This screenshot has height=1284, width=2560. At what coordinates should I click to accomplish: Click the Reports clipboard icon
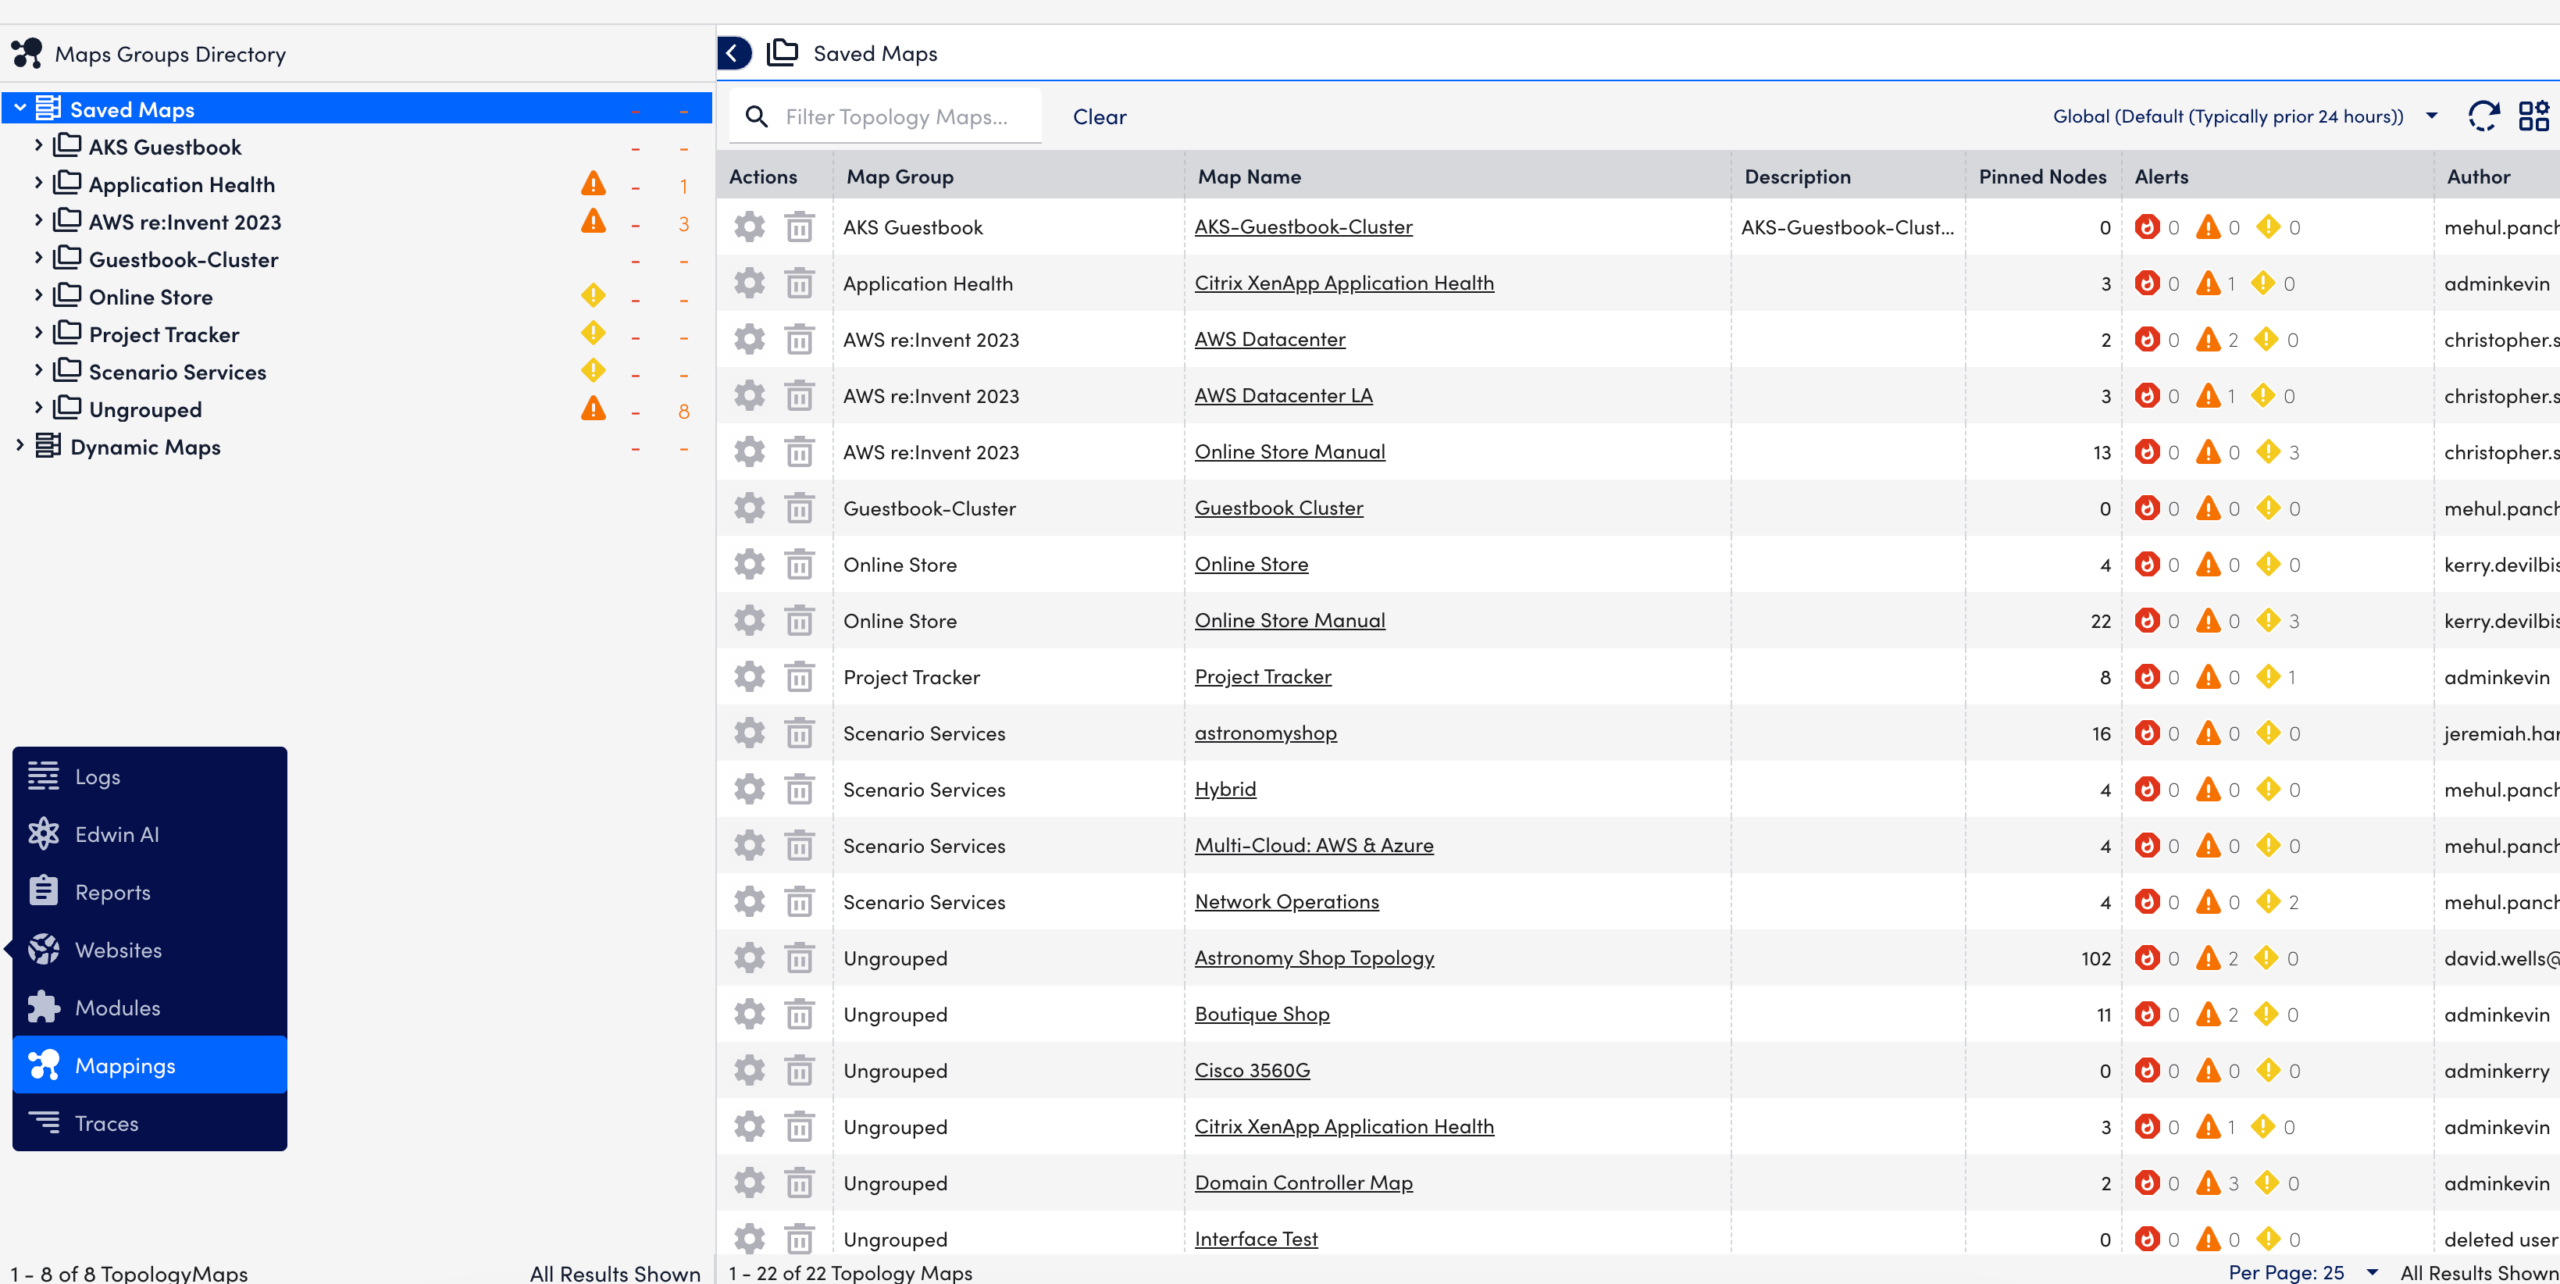[x=43, y=891]
